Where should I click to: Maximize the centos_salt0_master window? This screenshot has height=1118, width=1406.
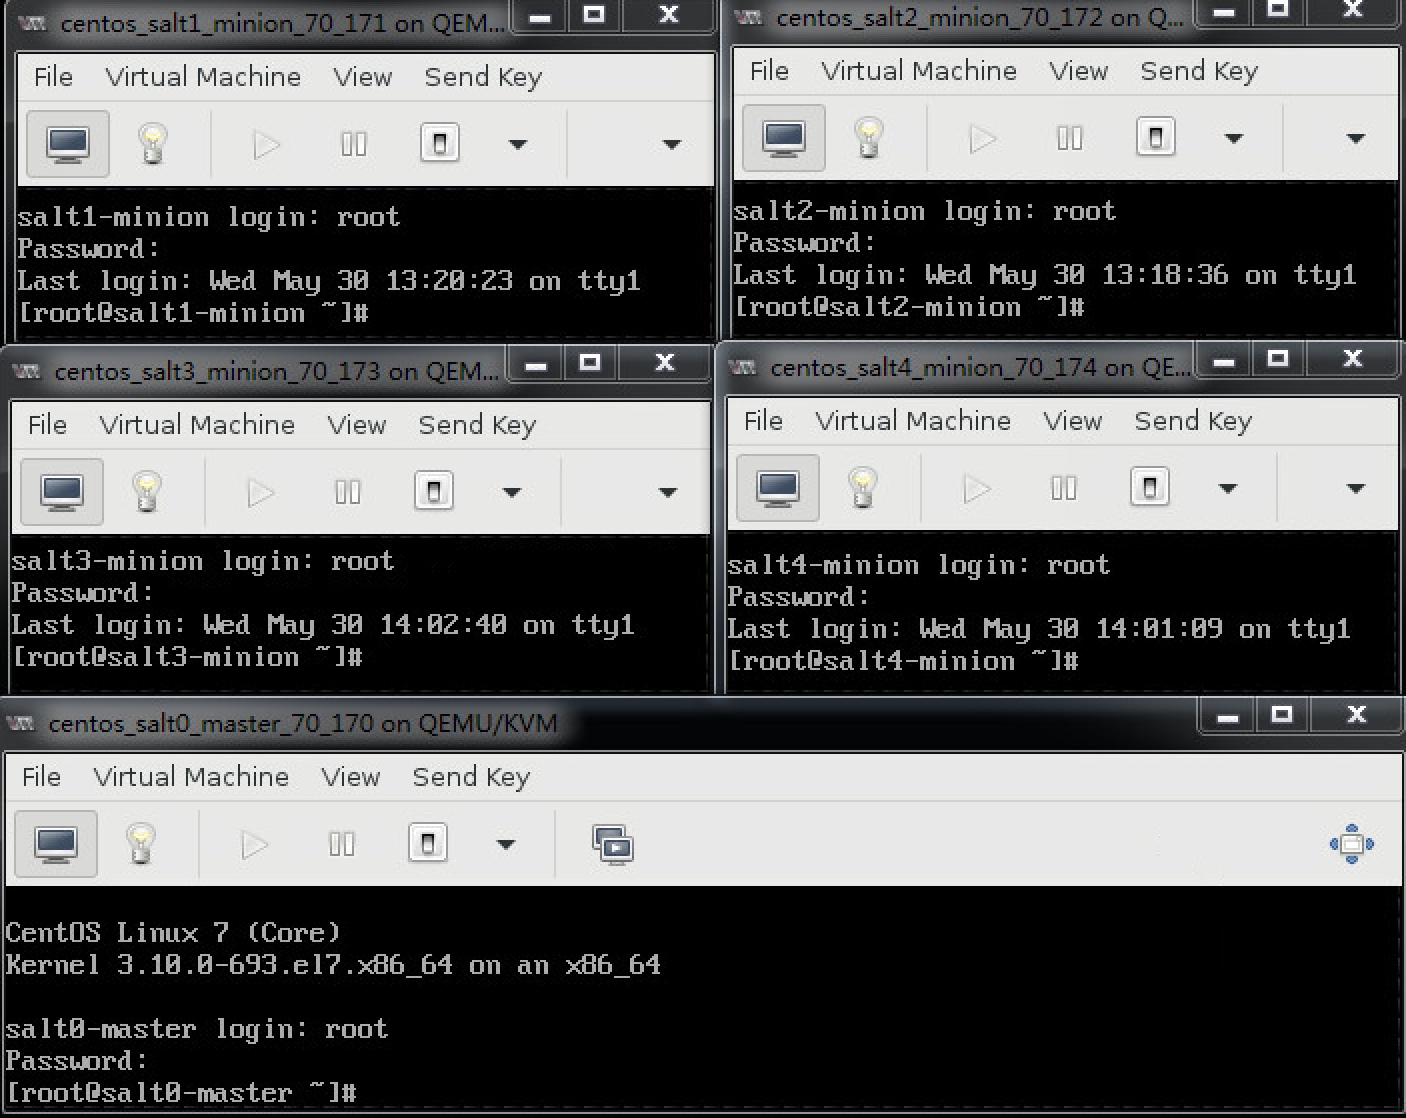coord(1282,714)
